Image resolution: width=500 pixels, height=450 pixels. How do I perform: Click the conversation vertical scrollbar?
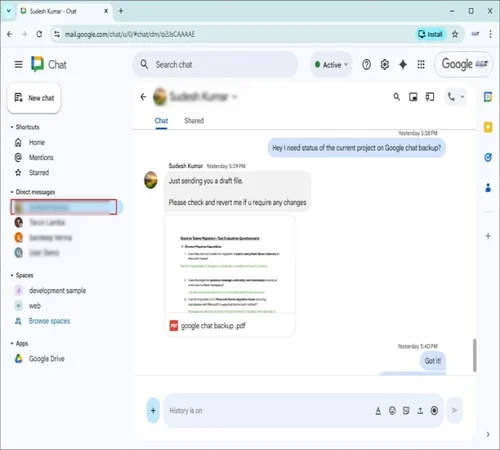(475, 355)
